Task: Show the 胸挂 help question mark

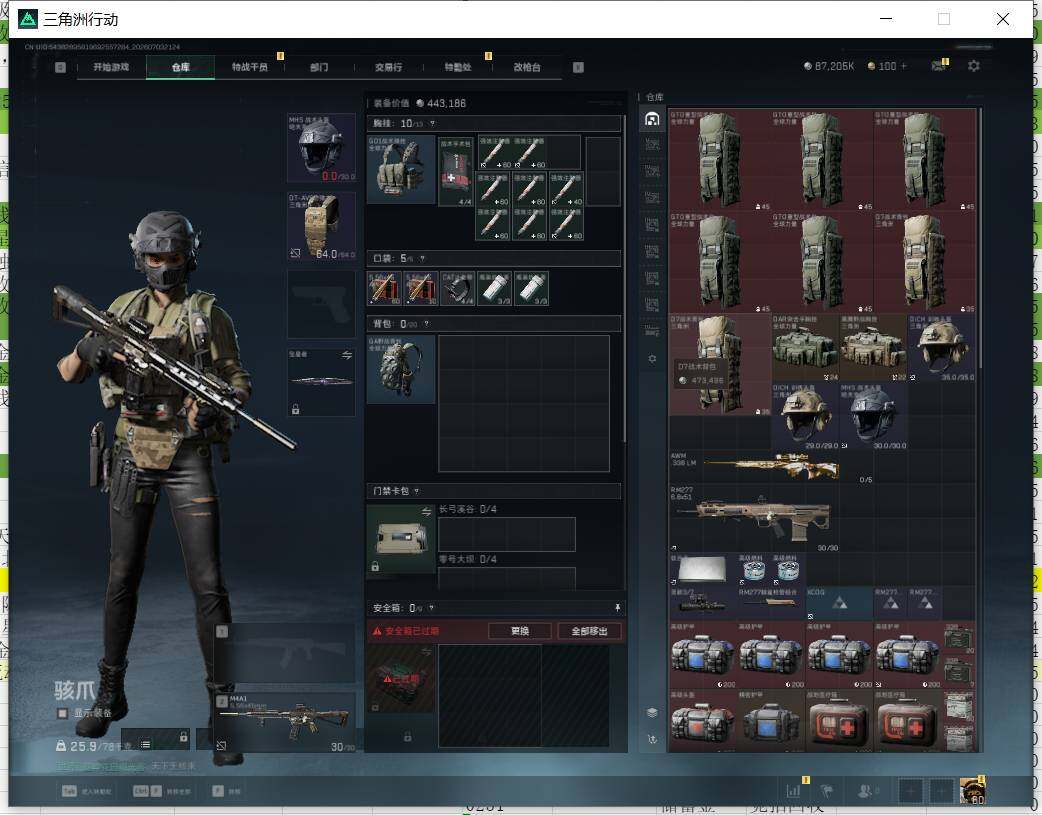Action: [432, 124]
